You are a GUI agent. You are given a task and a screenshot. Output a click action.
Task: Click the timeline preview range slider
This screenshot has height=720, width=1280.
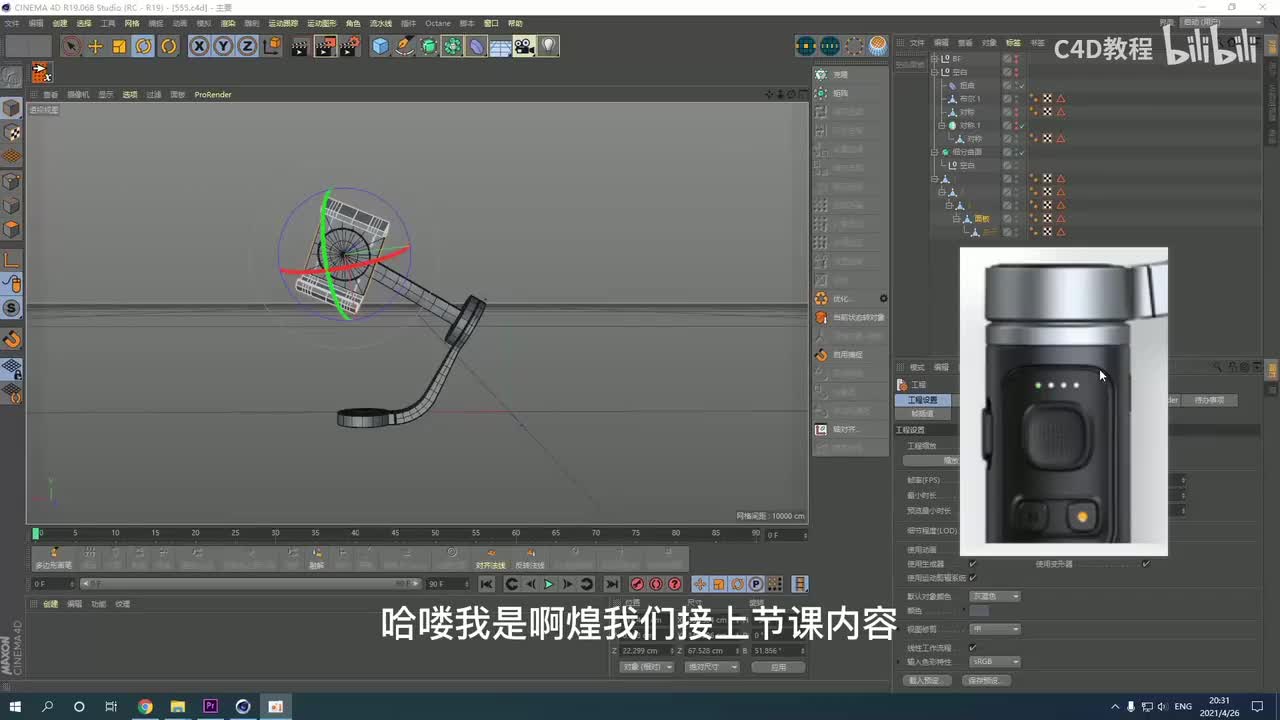251,584
